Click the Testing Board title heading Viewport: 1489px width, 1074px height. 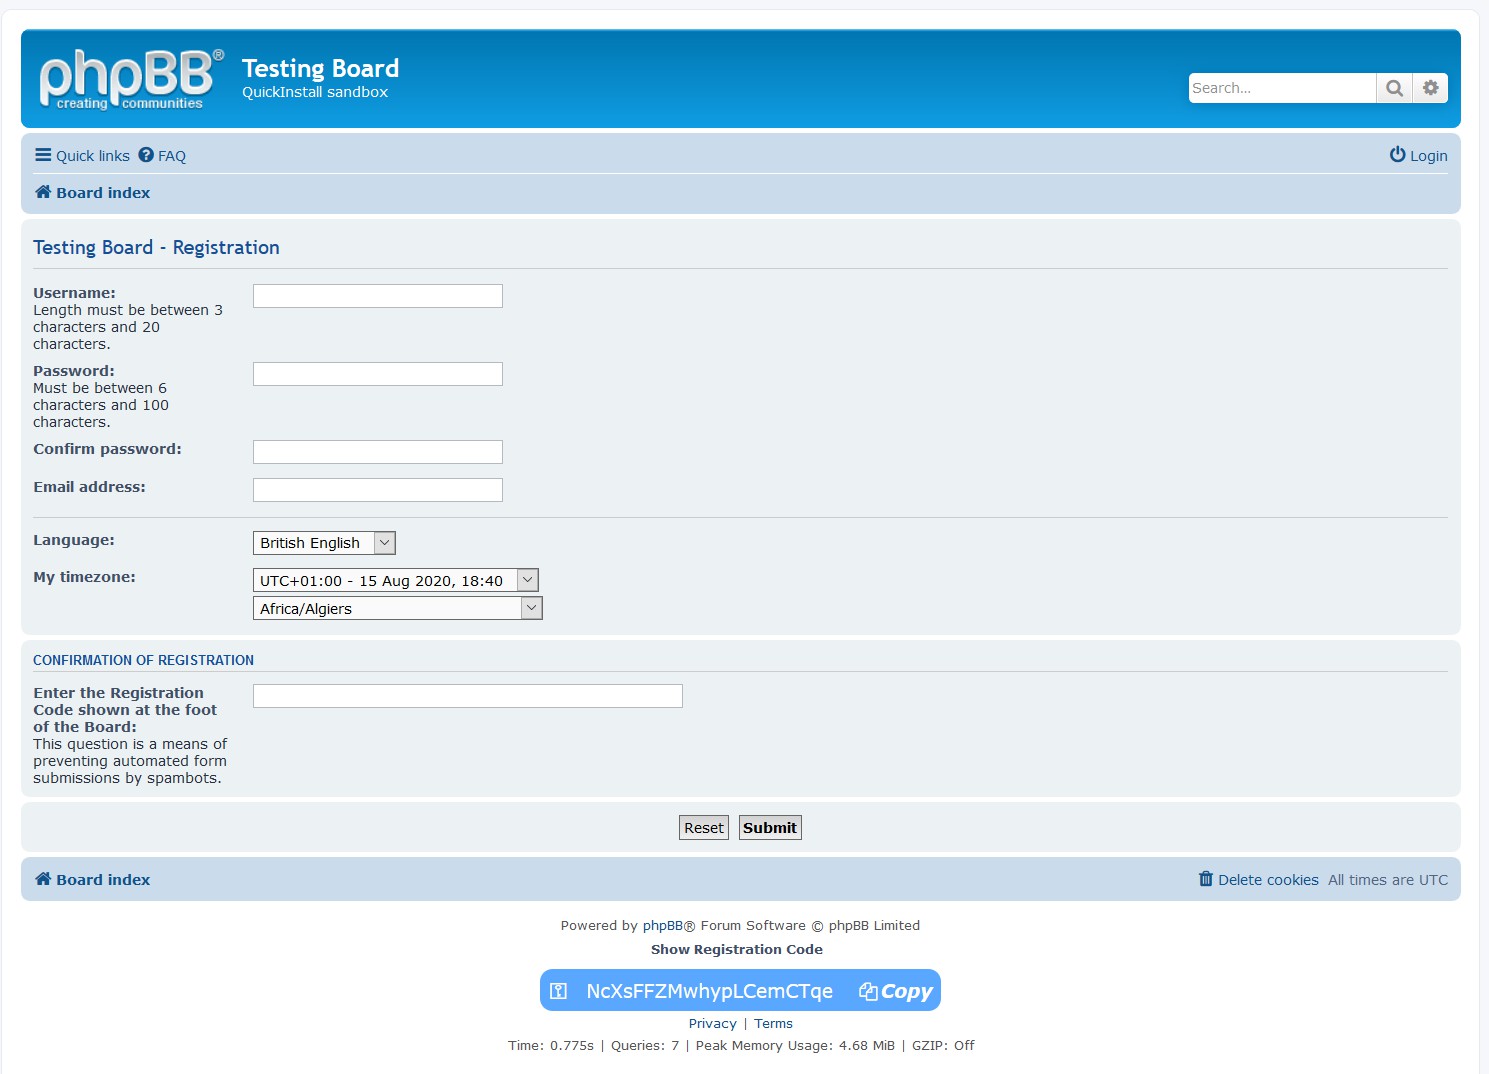point(320,68)
